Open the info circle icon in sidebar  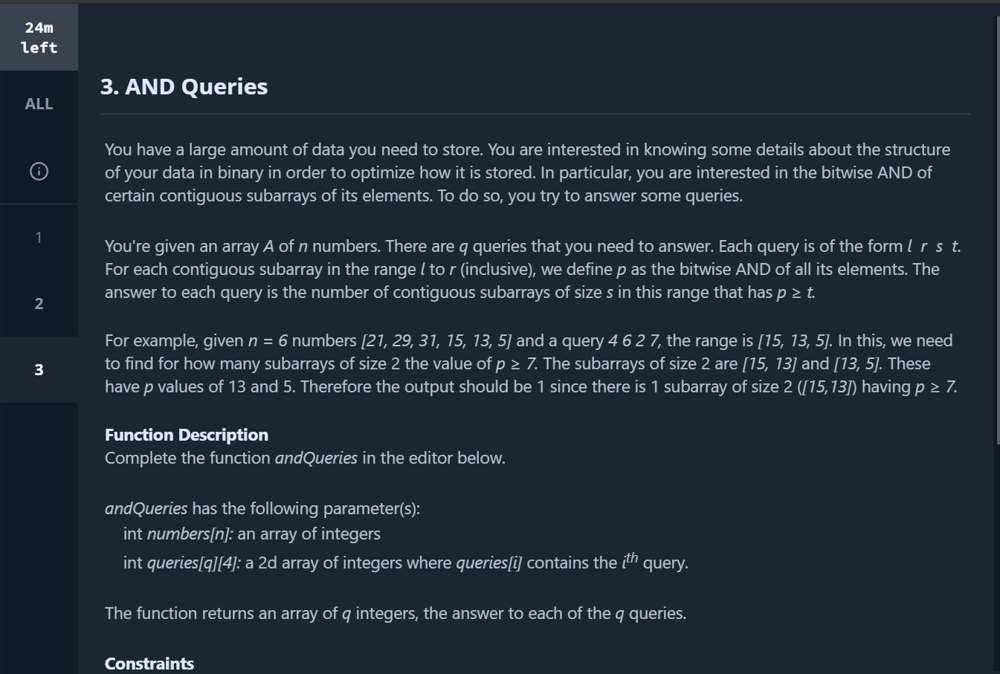(39, 171)
